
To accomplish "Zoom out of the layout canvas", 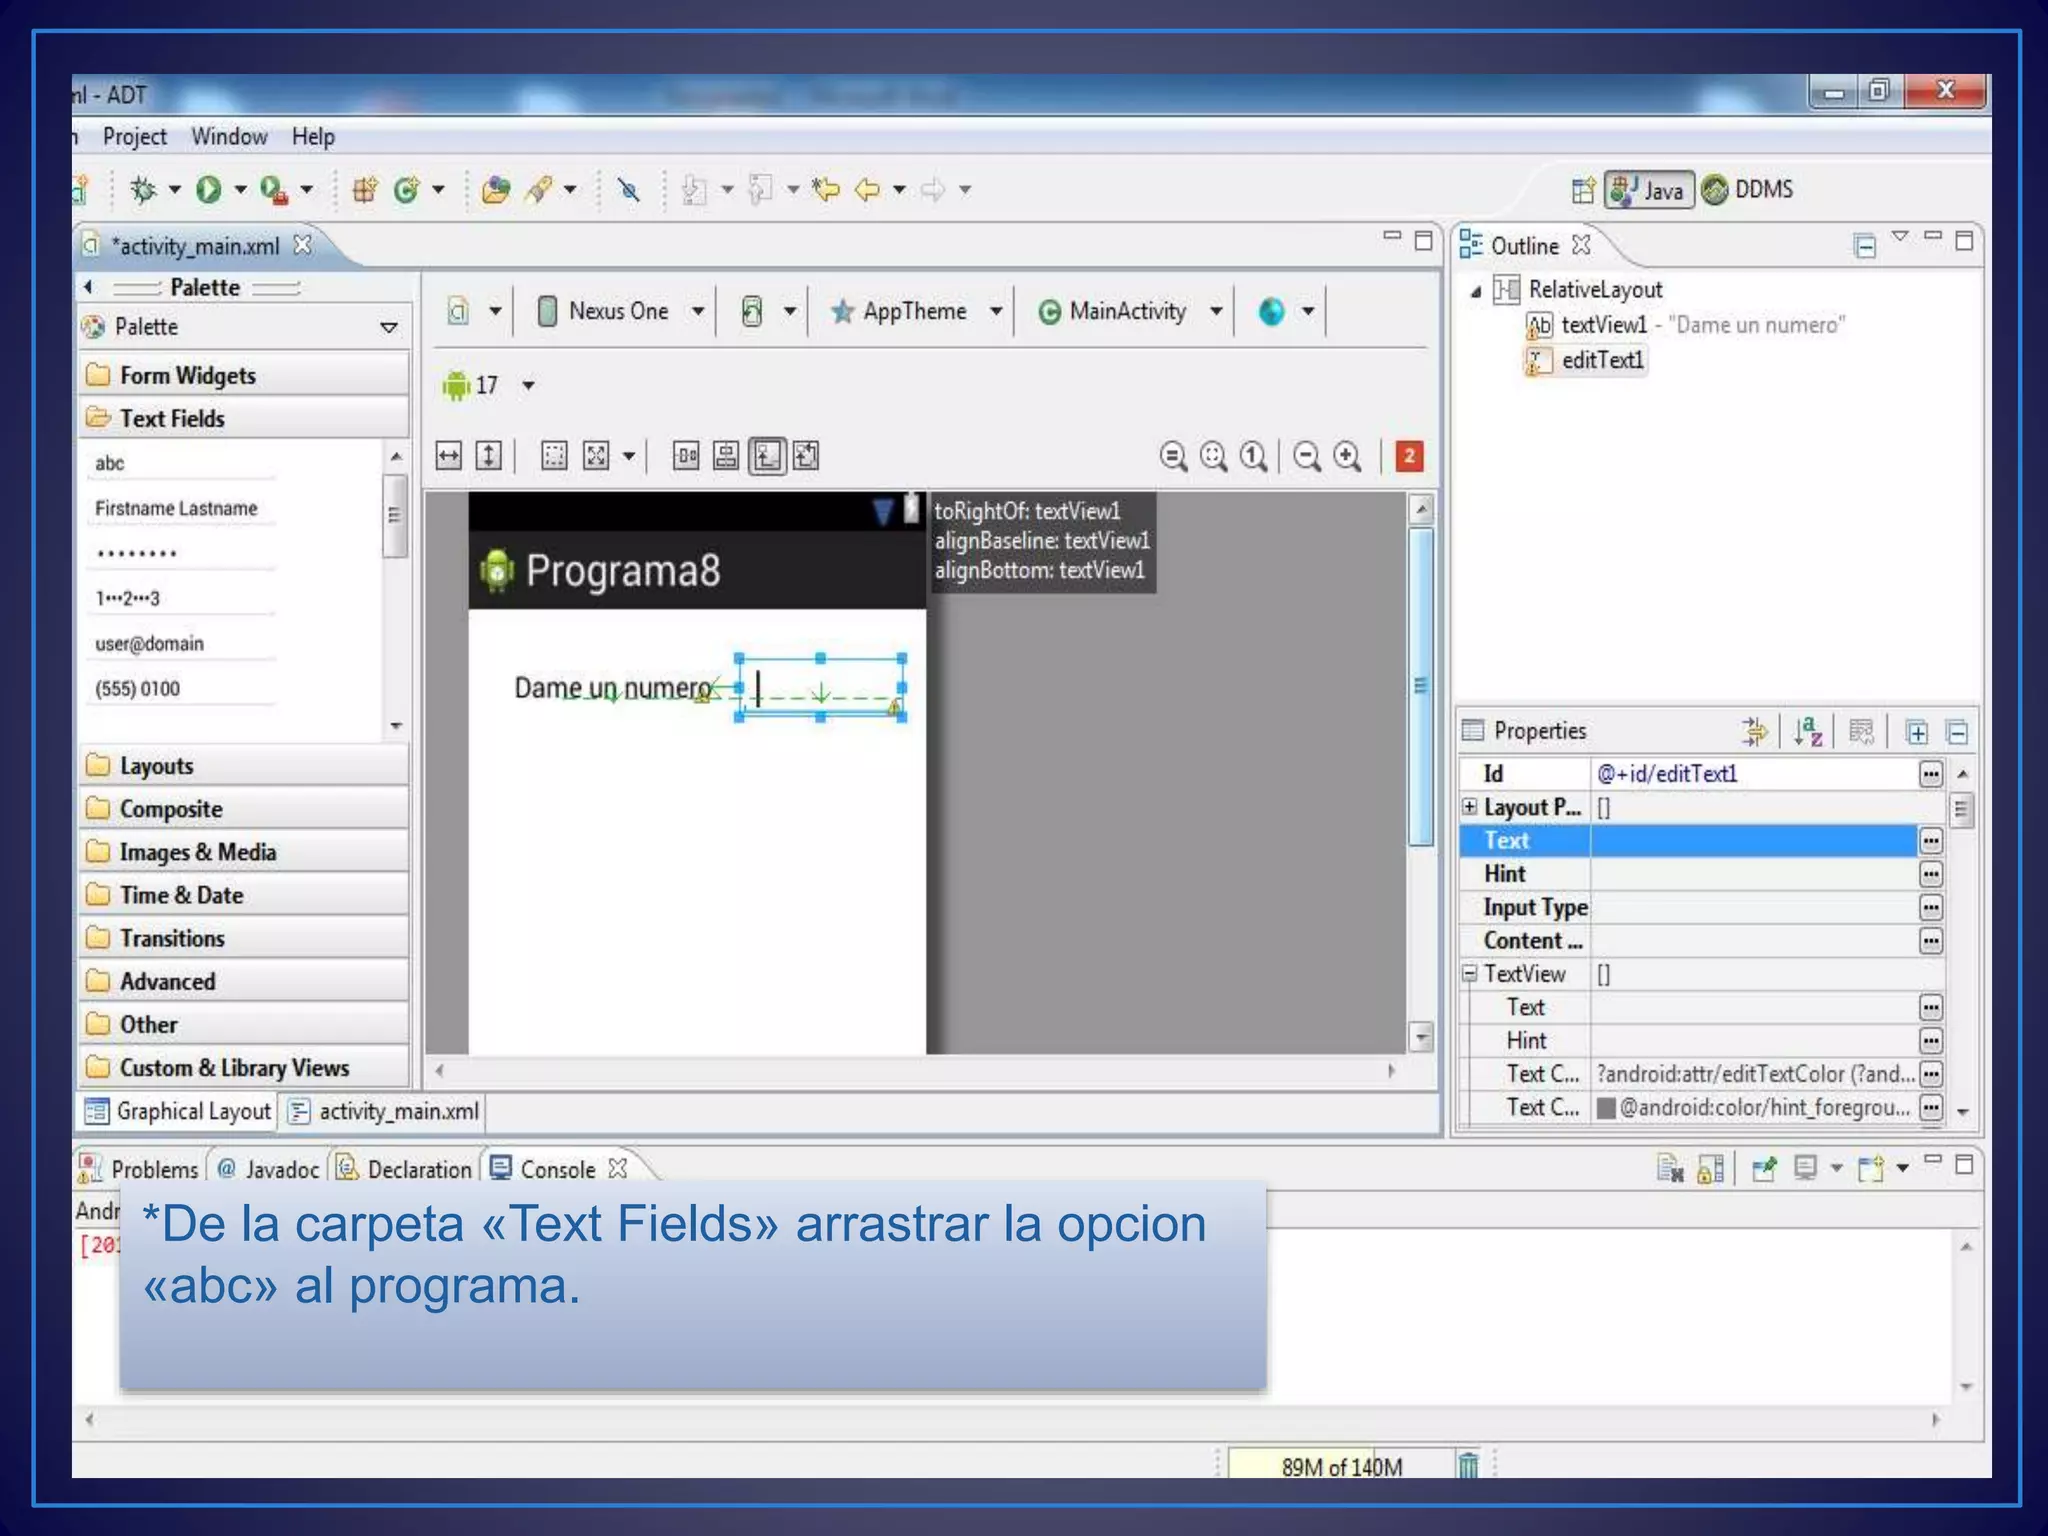I will click(1306, 456).
